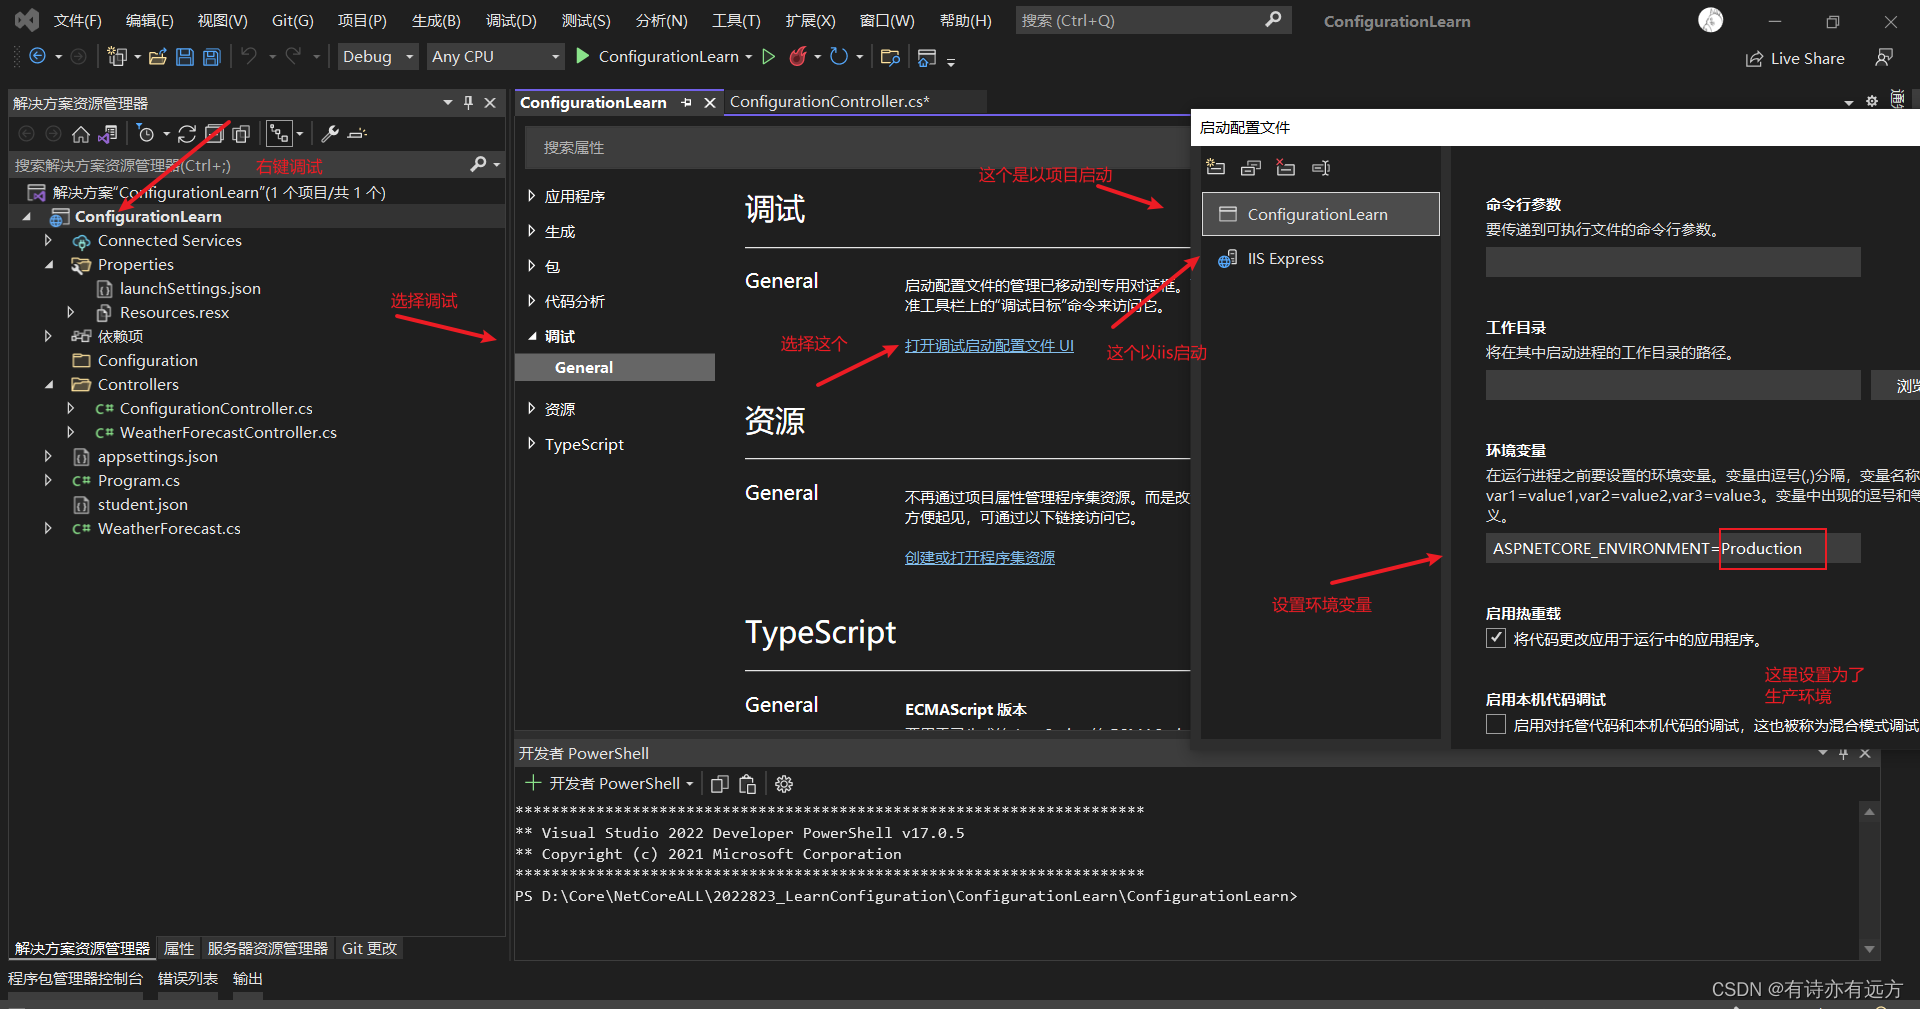Expand the 应用程序 properties section
This screenshot has width=1920, height=1009.
(532, 196)
